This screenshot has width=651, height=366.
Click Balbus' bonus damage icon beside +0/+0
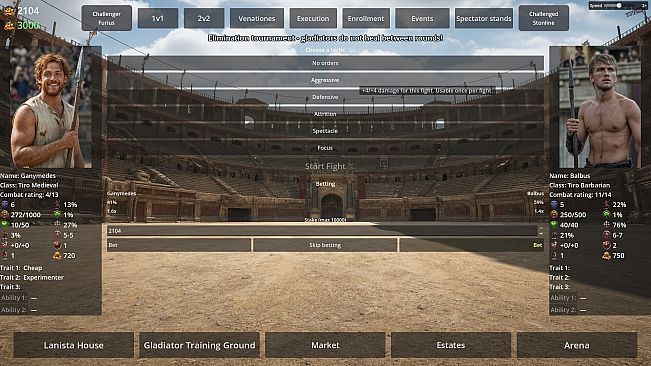coord(554,245)
